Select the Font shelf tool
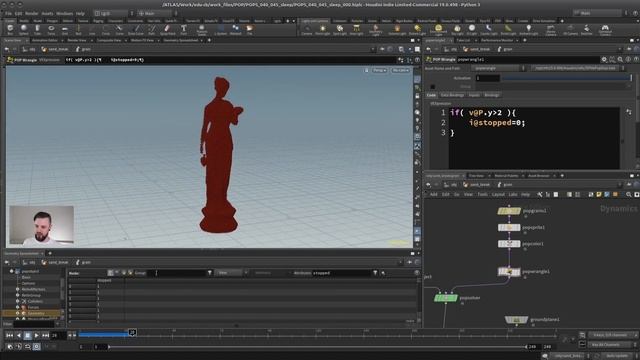 [184, 29]
